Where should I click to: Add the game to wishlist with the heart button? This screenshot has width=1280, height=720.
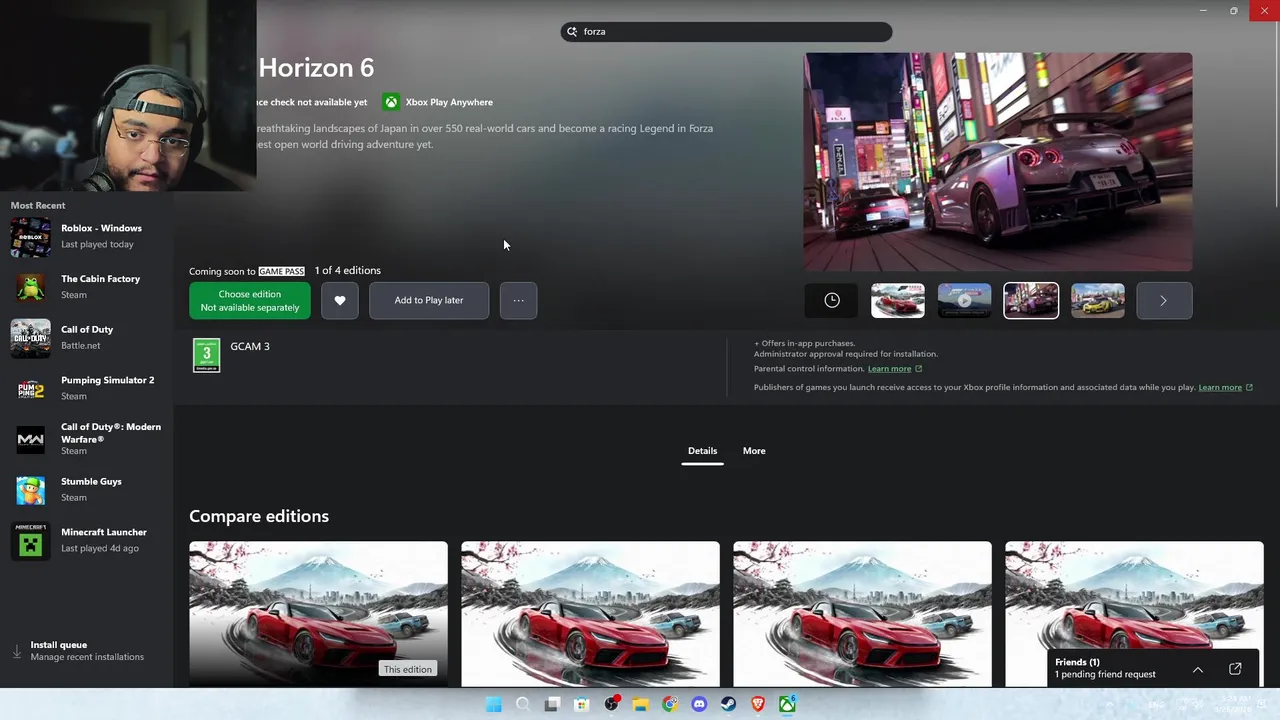[340, 300]
